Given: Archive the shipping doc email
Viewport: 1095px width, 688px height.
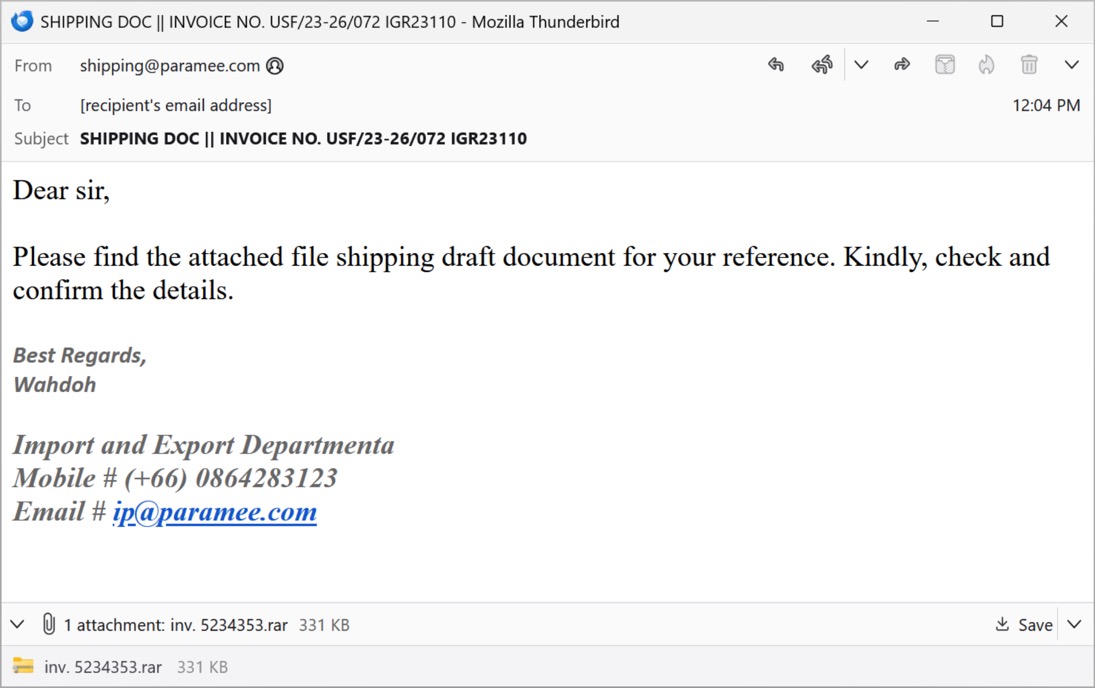Looking at the screenshot, I should [x=945, y=65].
